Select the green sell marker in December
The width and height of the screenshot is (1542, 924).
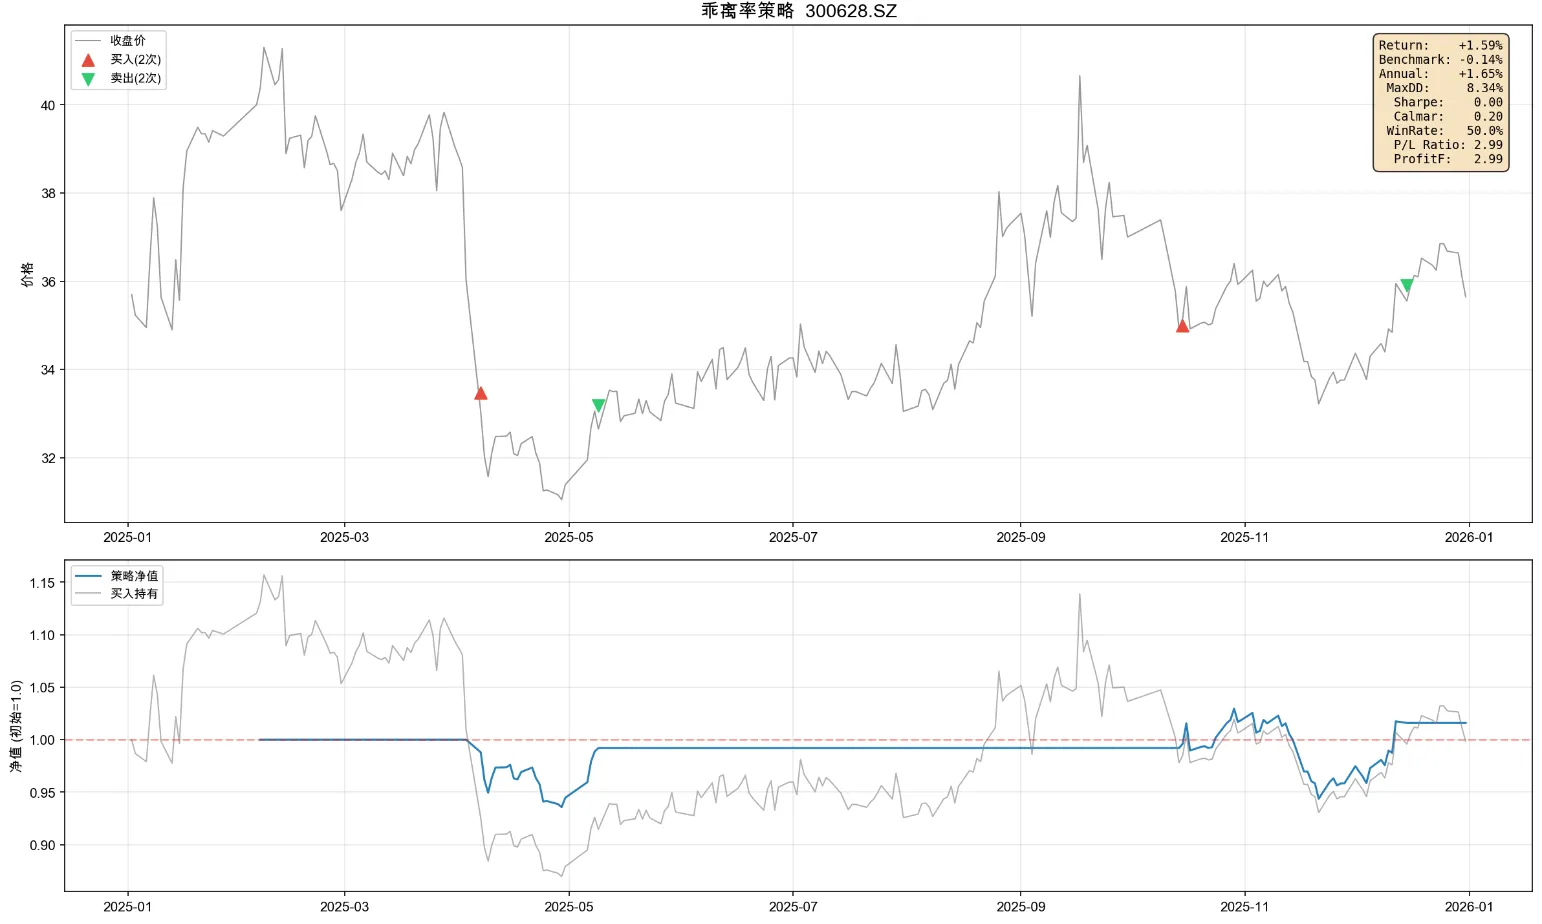[x=1406, y=285]
